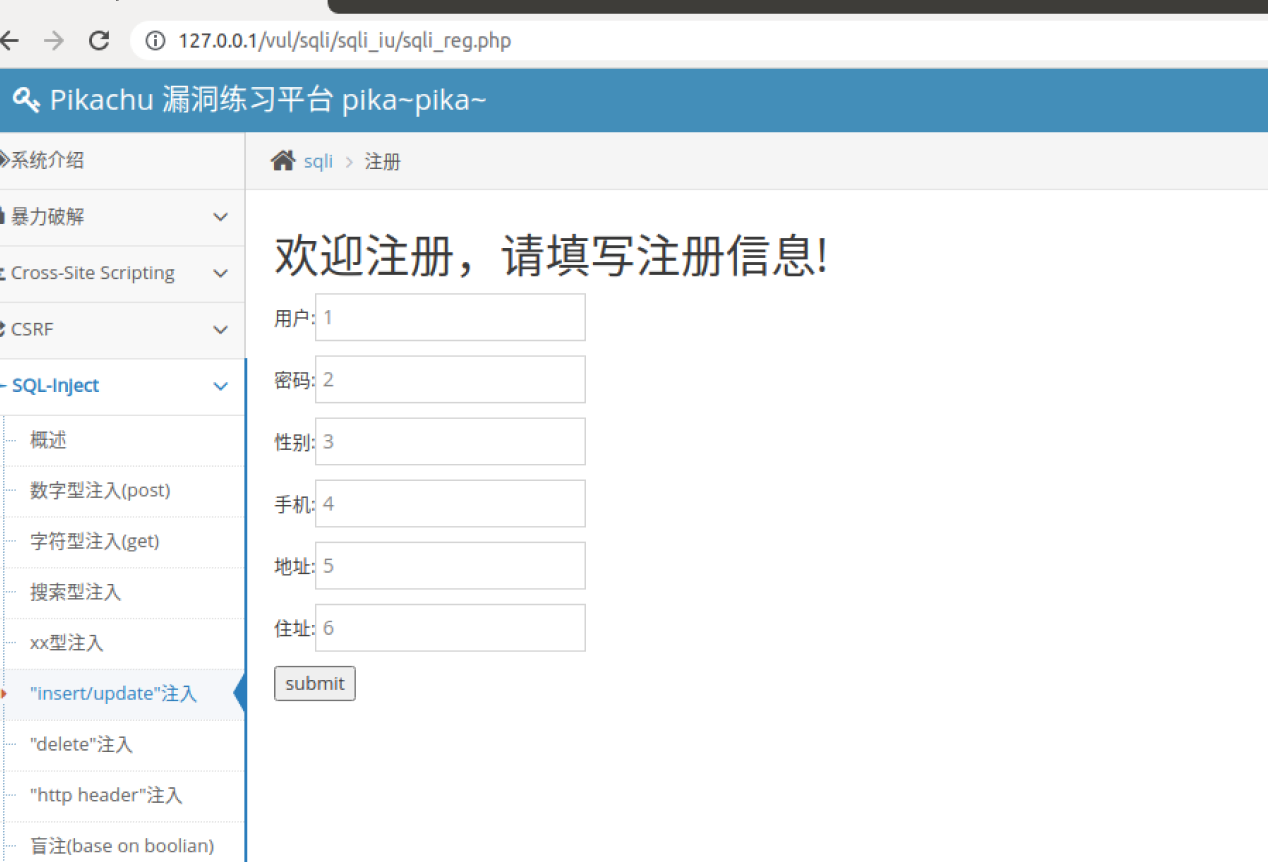The image size is (1268, 862).
Task: Click the 注册 breadcrumb text
Action: 382,161
